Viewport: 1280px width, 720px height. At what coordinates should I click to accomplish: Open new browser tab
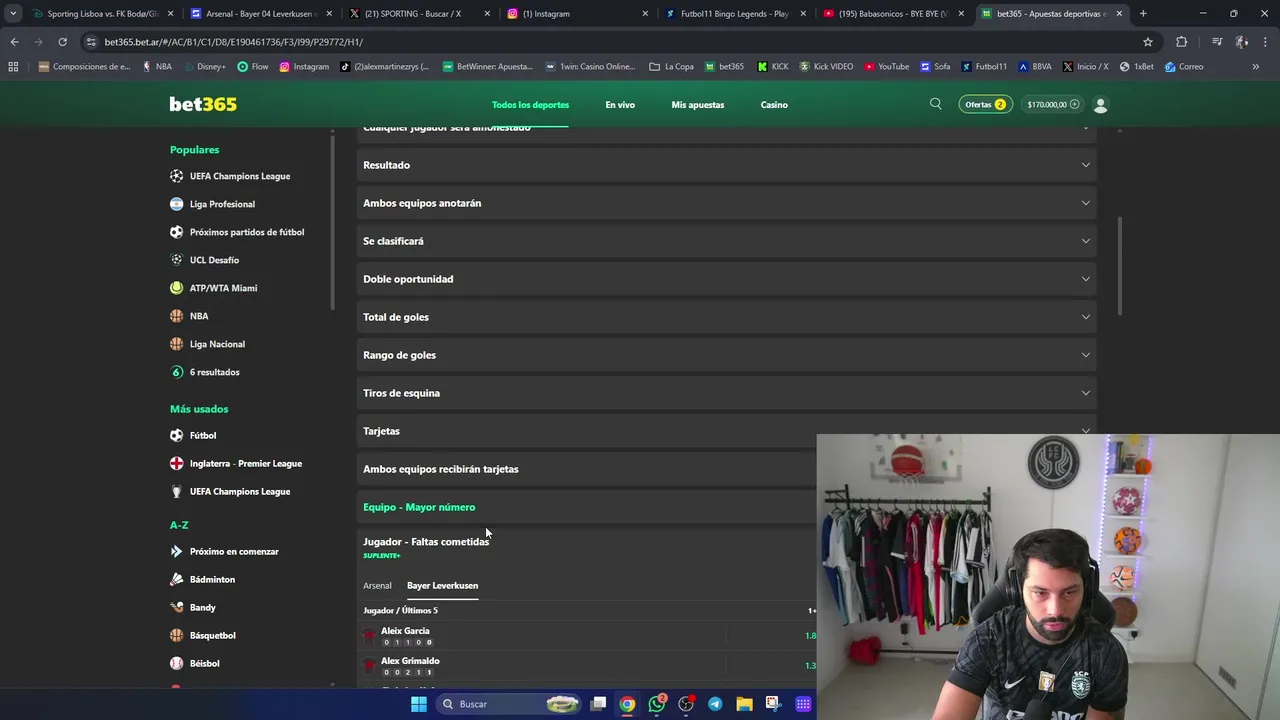point(1143,14)
